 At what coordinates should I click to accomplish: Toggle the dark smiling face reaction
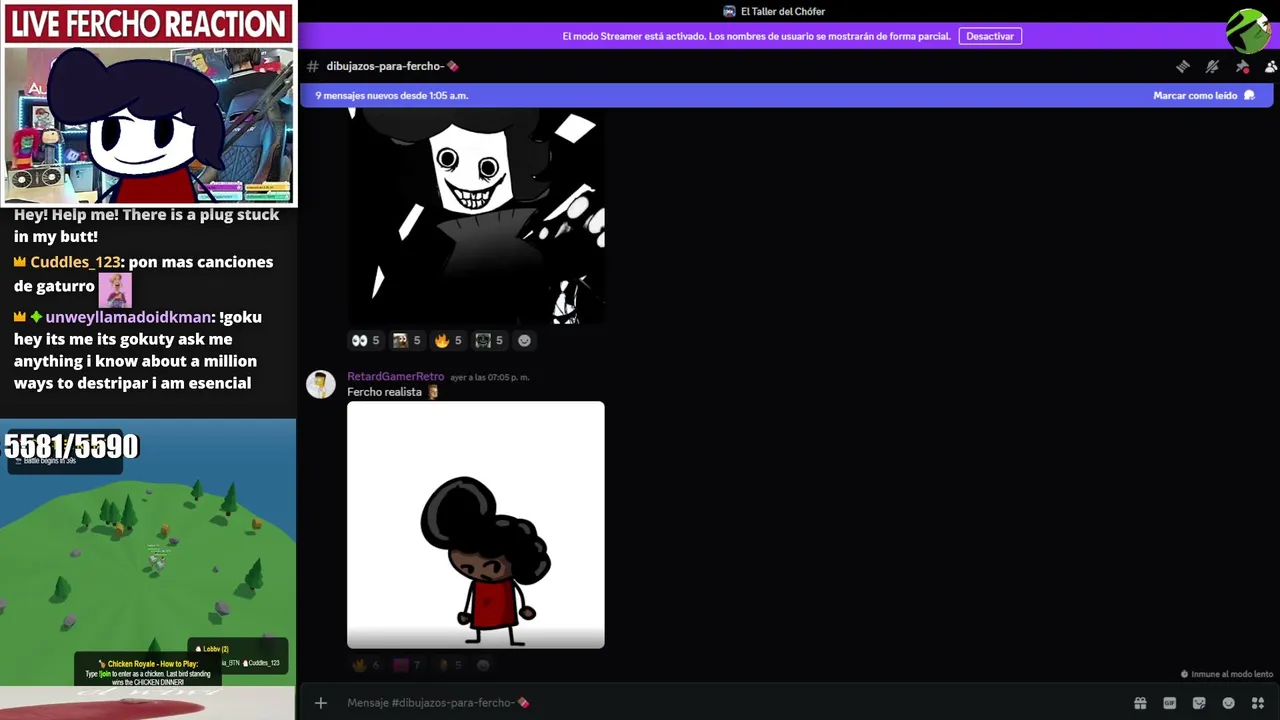(488, 341)
